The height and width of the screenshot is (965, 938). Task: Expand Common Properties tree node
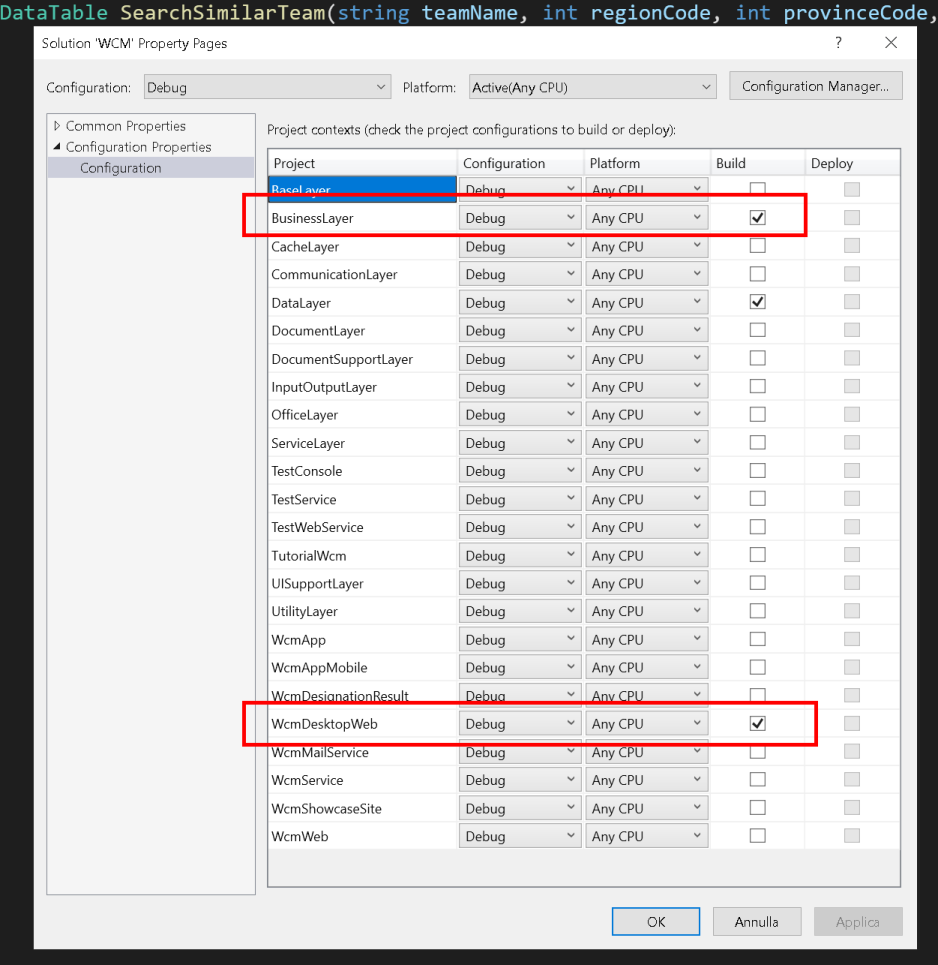click(x=57, y=126)
